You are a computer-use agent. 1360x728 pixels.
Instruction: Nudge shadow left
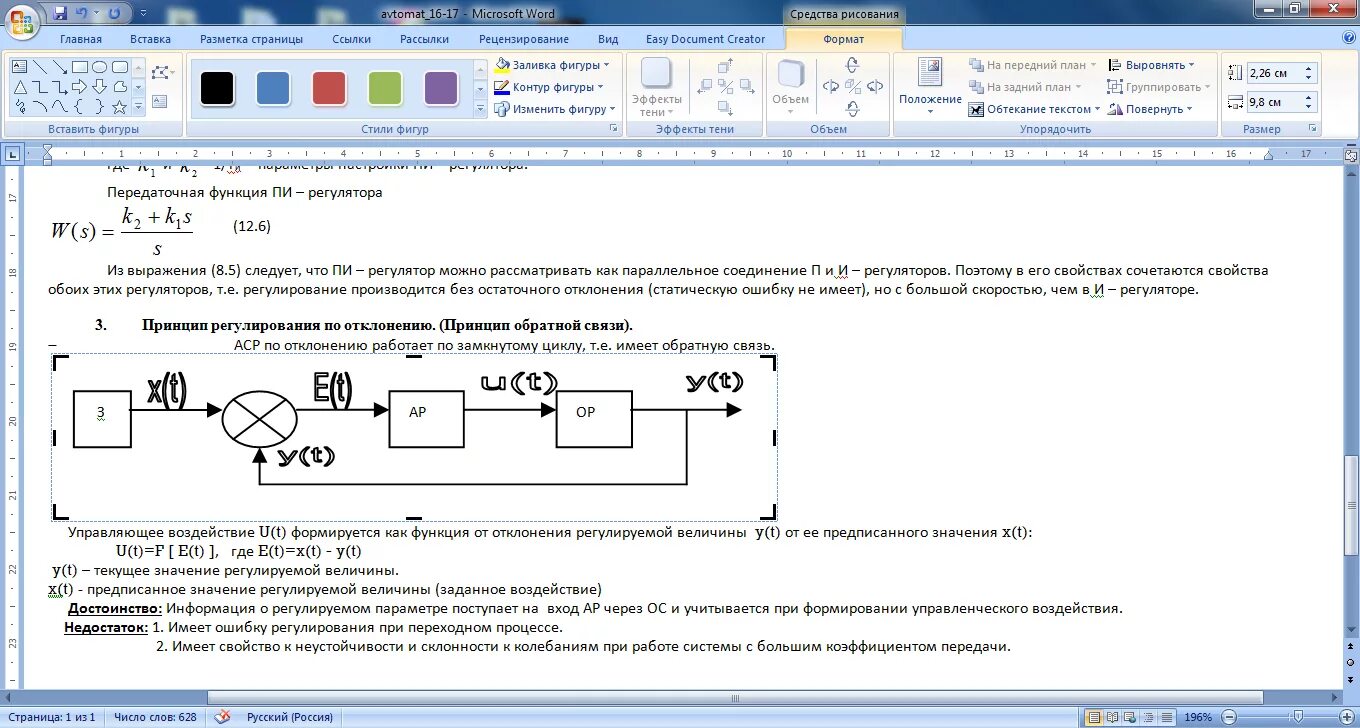click(706, 87)
